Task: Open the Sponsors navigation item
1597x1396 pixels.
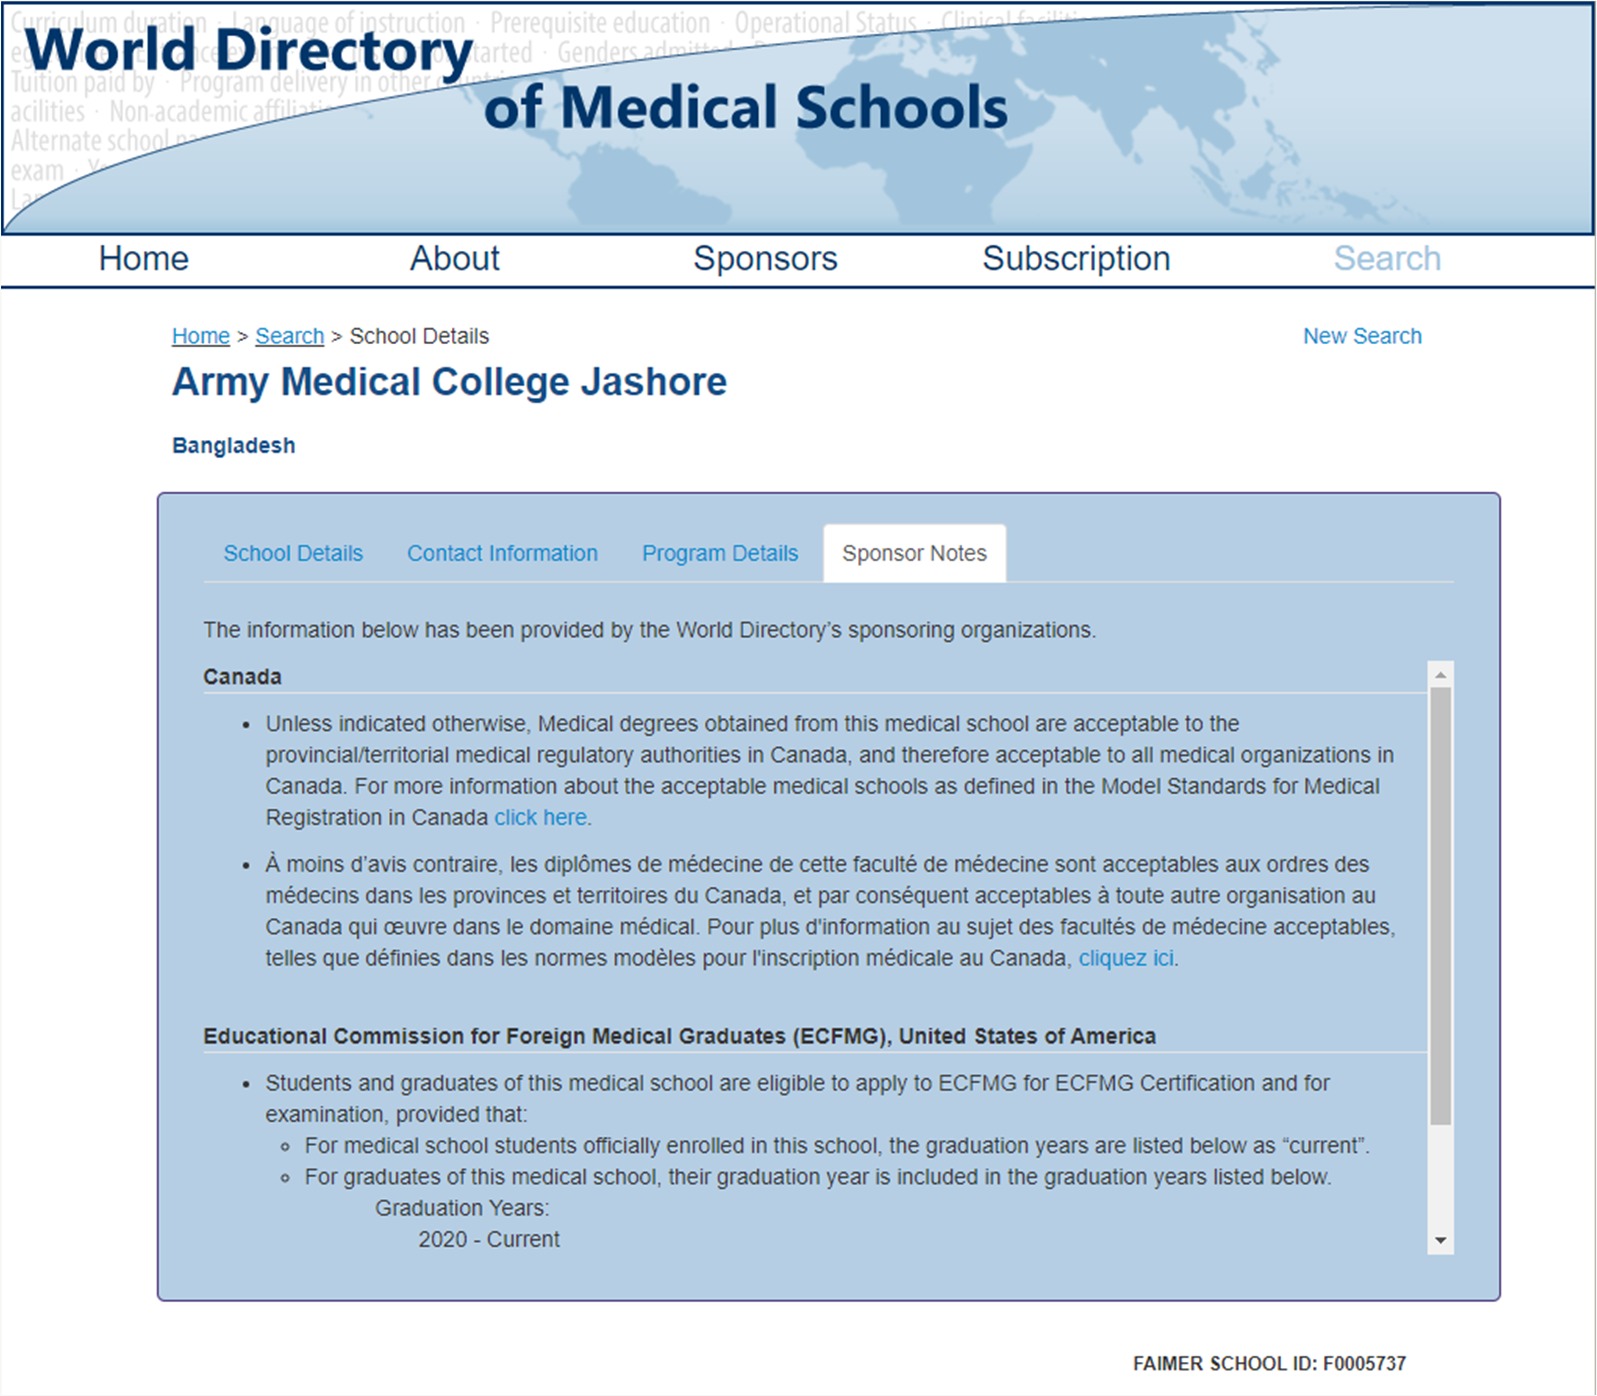Action: click(x=765, y=258)
